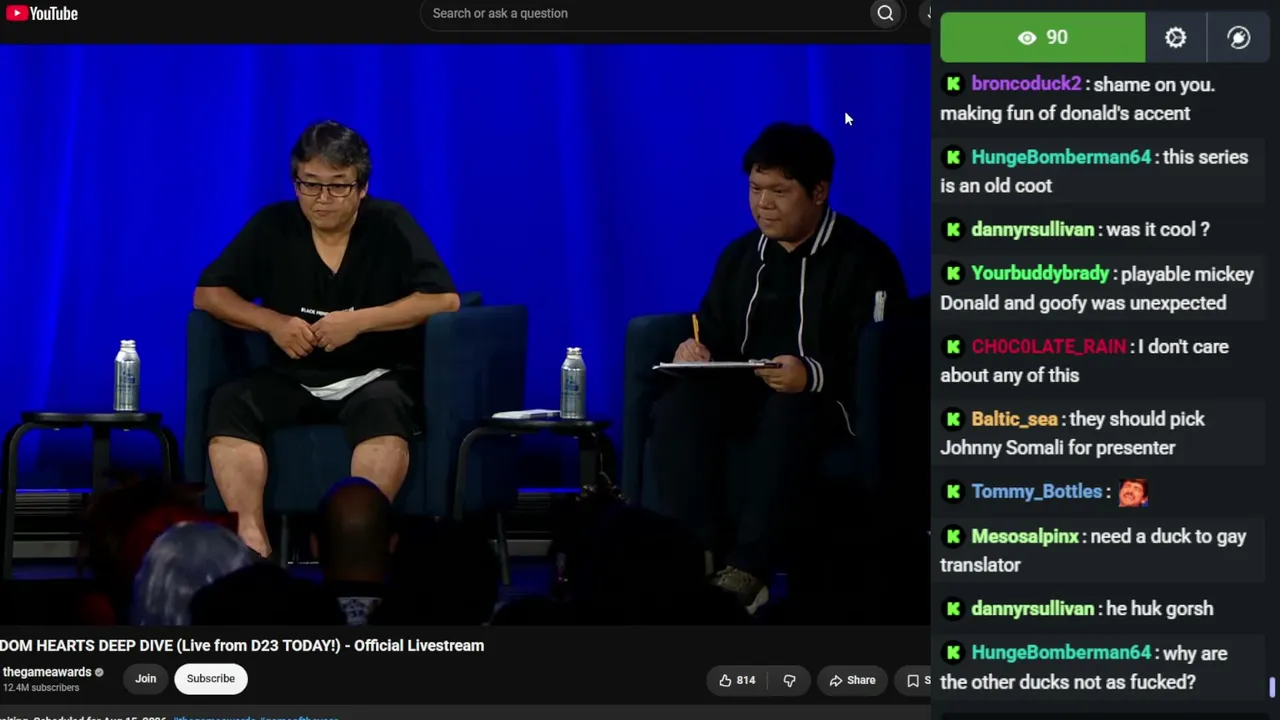Screen dimensions: 1280x720
Task: Share the livestream video
Action: (x=852, y=680)
